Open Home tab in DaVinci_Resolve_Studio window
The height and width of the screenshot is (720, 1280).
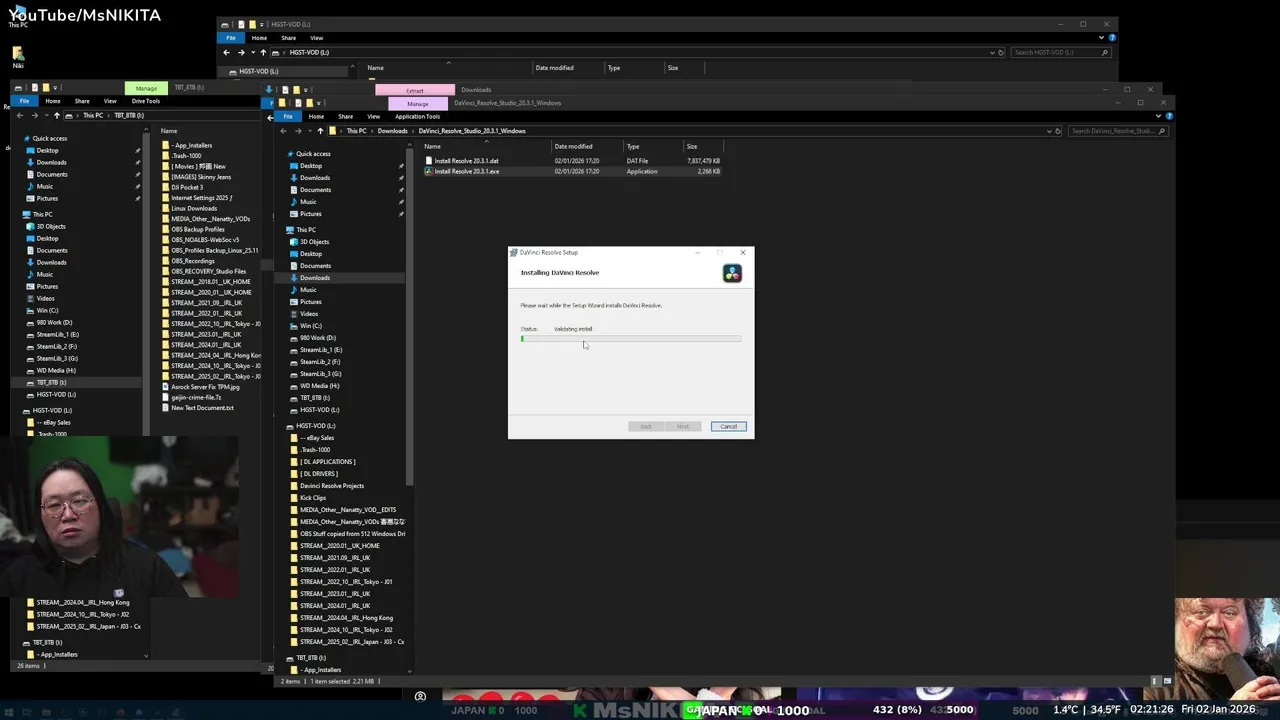pos(316,116)
